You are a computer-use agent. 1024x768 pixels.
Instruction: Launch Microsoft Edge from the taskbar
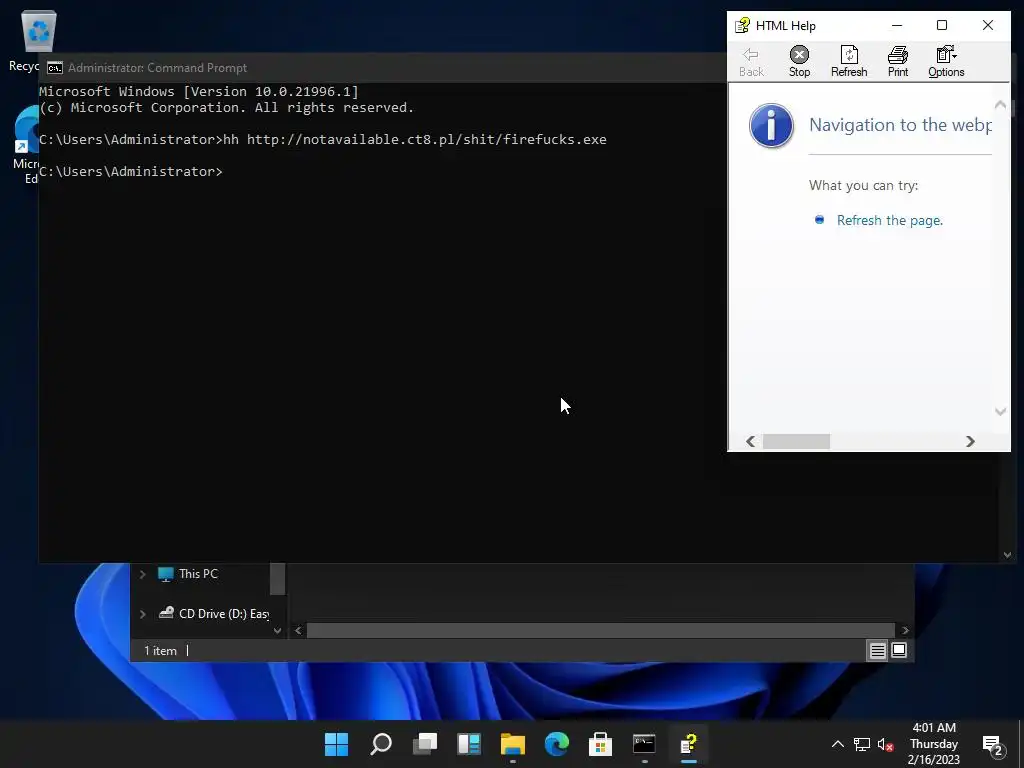(556, 744)
